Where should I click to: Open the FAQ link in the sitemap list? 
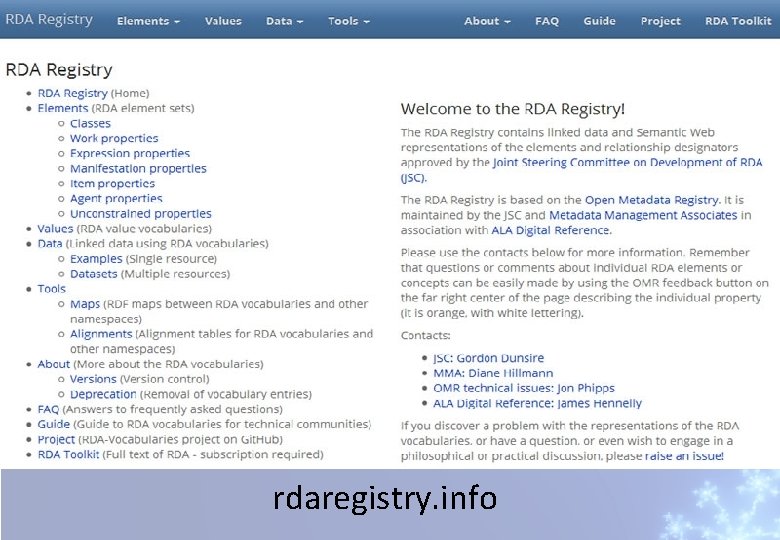pyautogui.click(x=48, y=409)
